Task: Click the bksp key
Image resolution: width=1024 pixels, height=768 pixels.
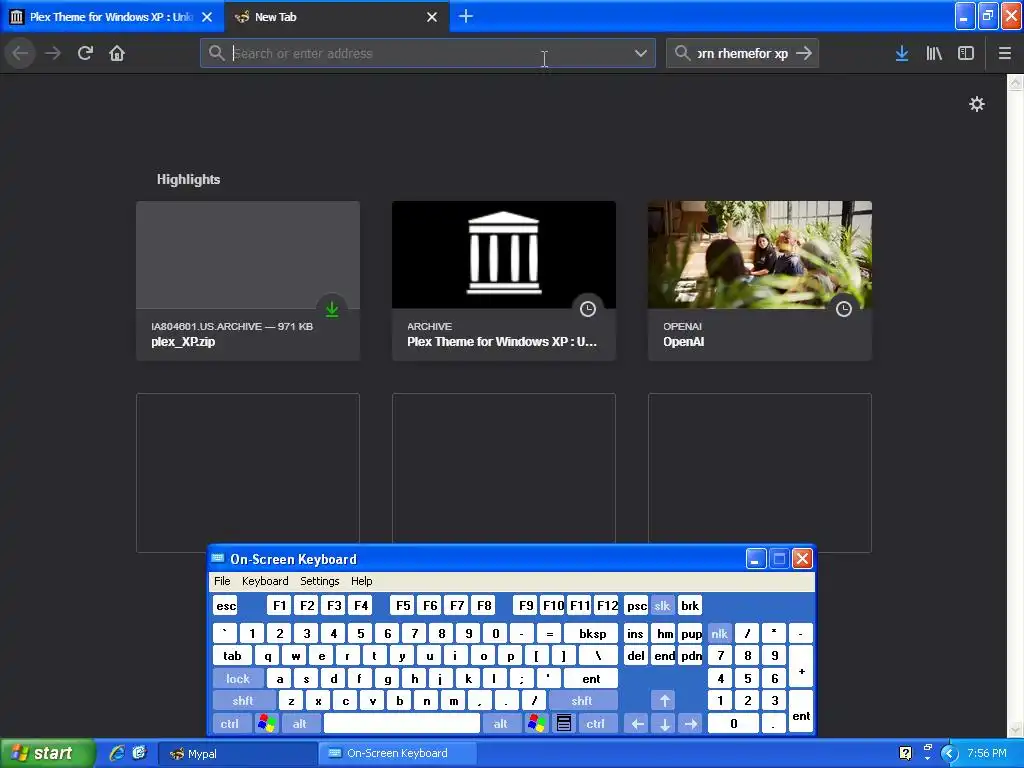Action: (x=592, y=633)
